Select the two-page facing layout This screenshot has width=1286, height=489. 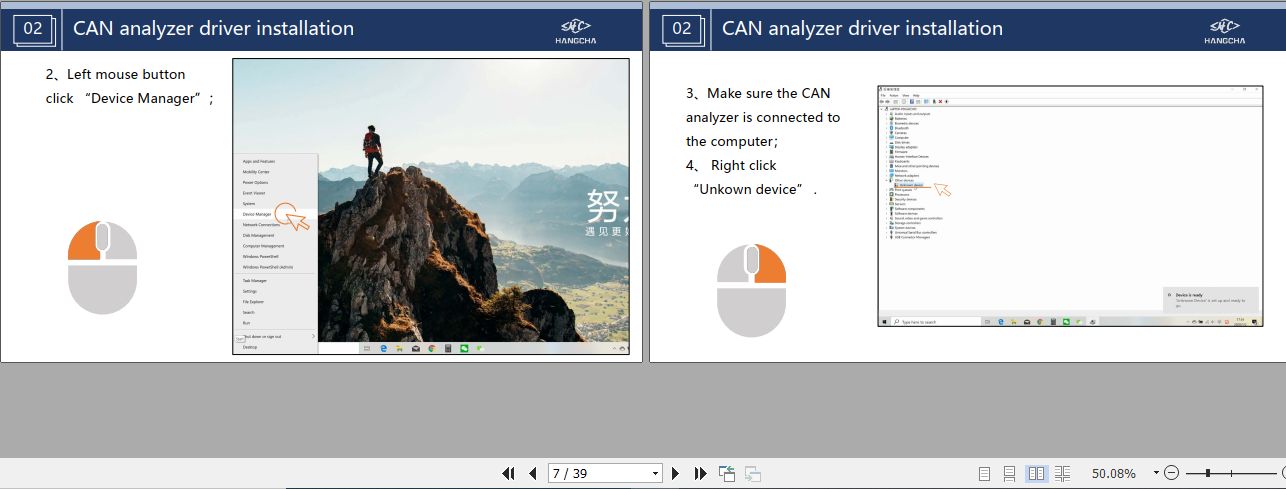pos(1037,473)
